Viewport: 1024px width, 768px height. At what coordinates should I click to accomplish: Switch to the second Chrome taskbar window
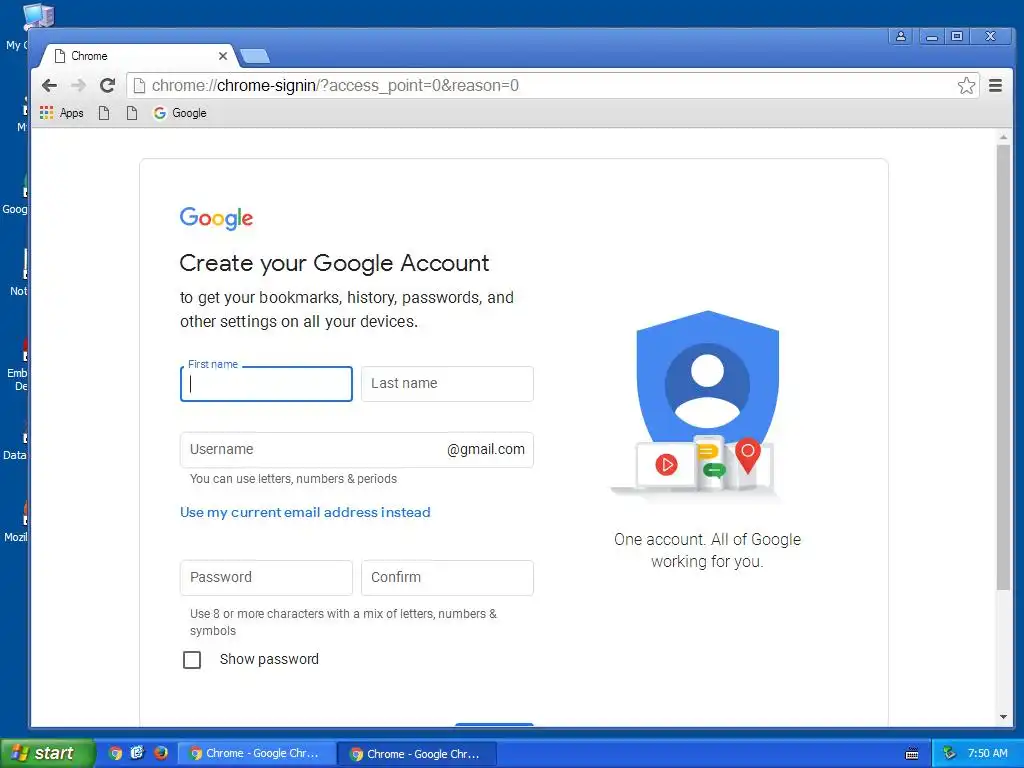(417, 754)
